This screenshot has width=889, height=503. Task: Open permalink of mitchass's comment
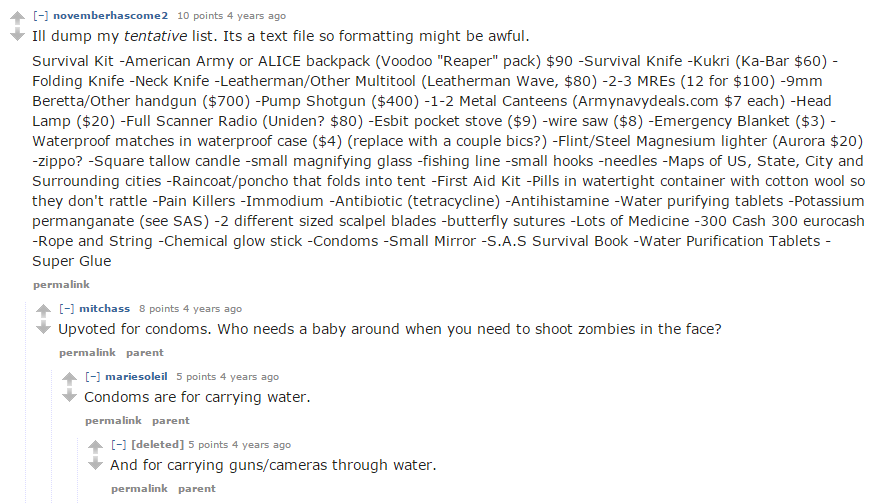(x=87, y=352)
